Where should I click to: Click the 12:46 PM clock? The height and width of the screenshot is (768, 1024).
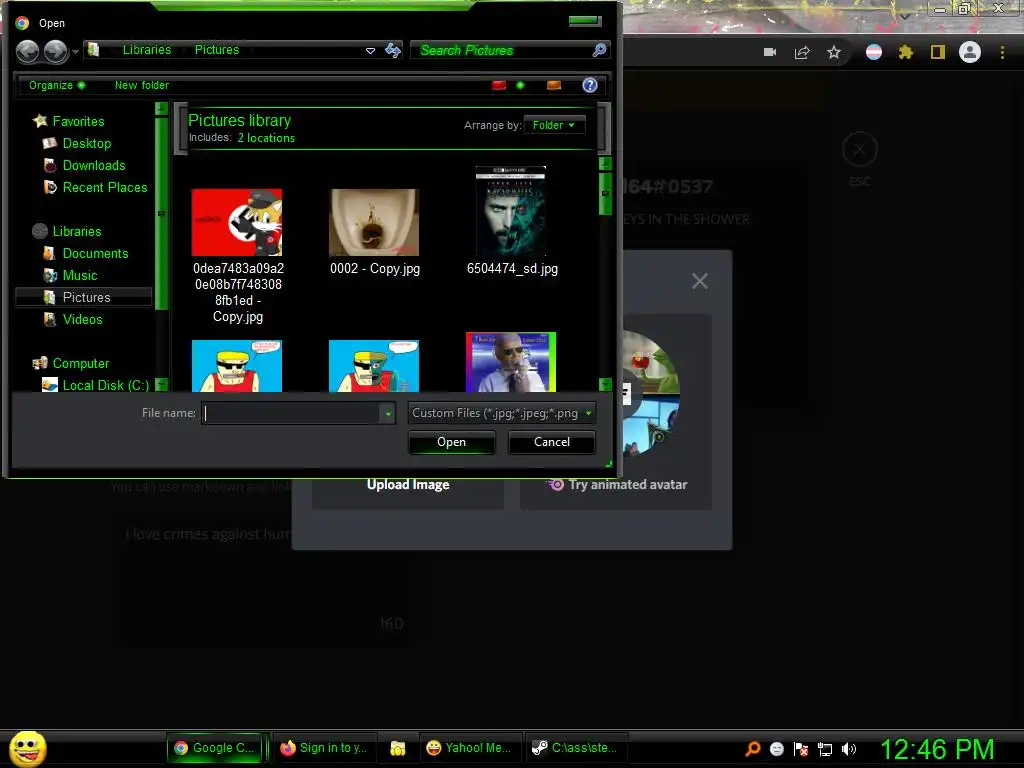click(937, 749)
